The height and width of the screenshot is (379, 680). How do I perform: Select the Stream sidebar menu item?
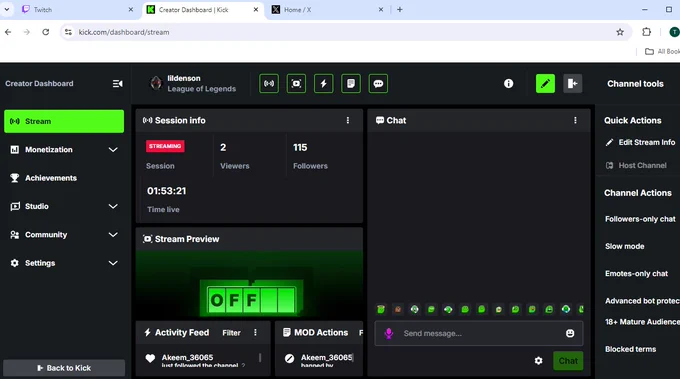(x=64, y=121)
